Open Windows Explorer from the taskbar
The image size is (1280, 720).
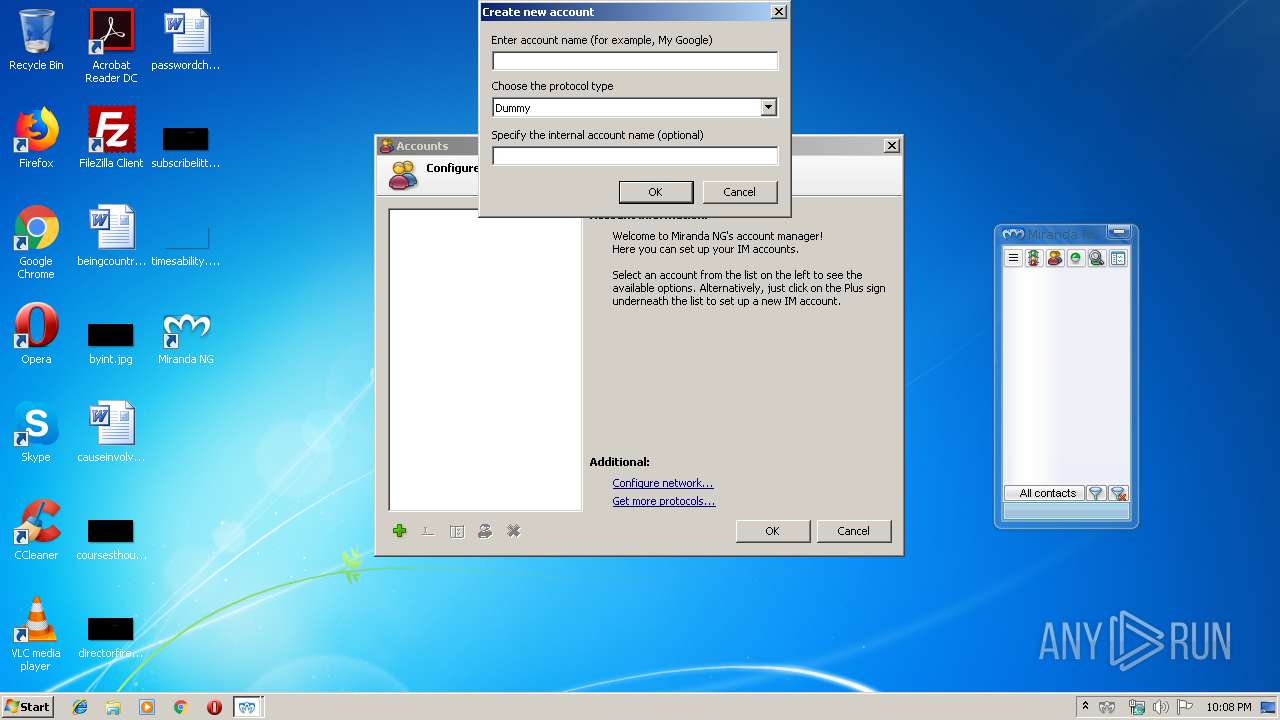113,707
